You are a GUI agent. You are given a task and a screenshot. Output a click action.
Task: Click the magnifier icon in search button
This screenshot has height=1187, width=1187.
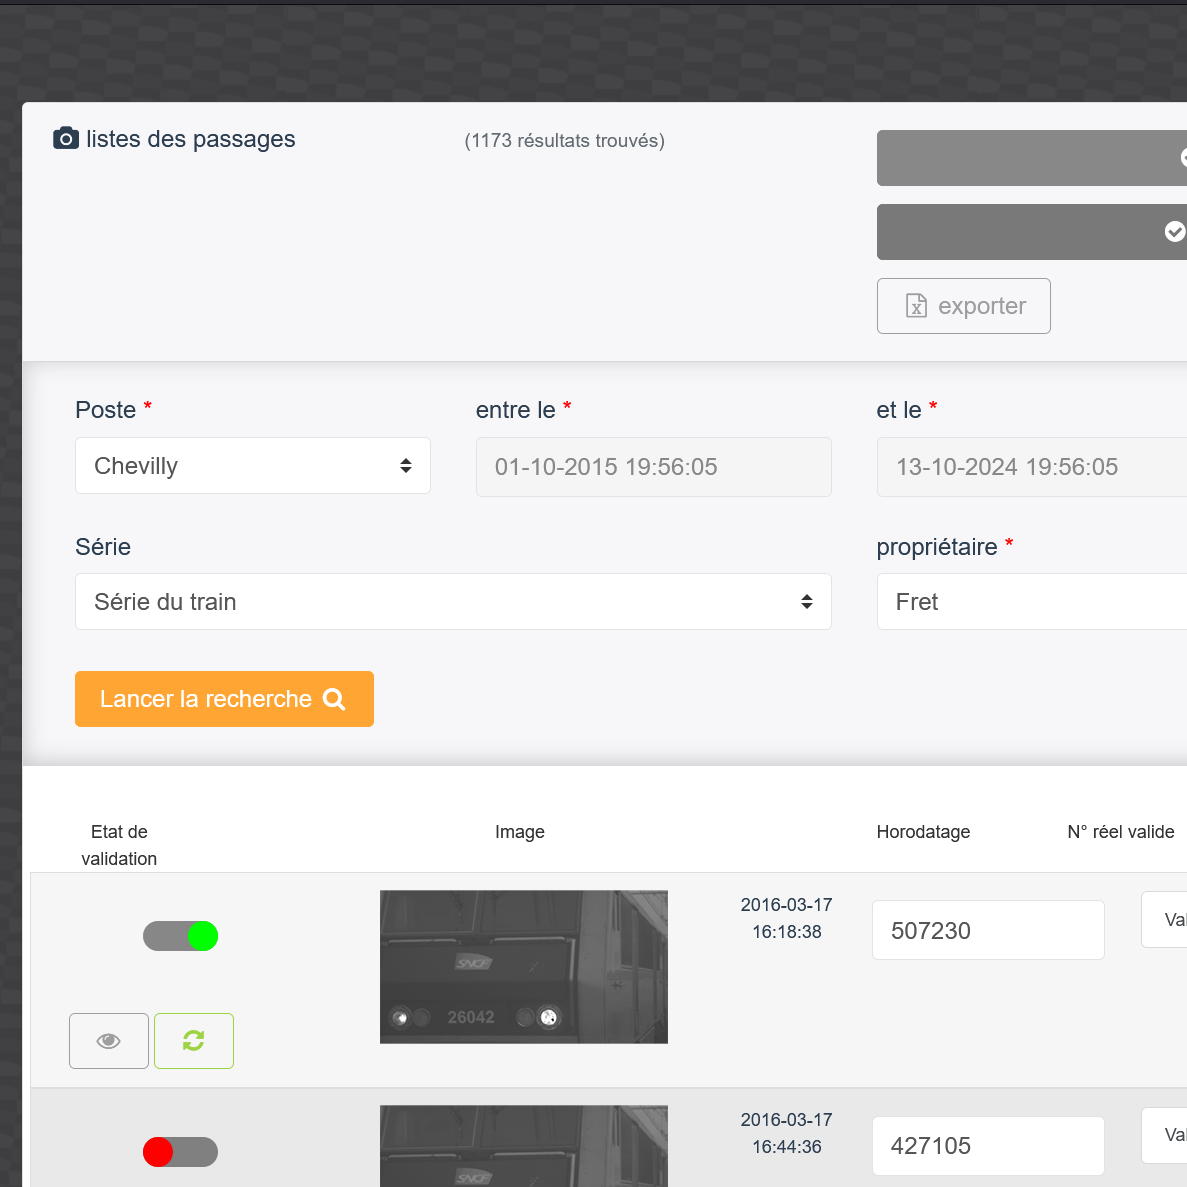tap(334, 700)
